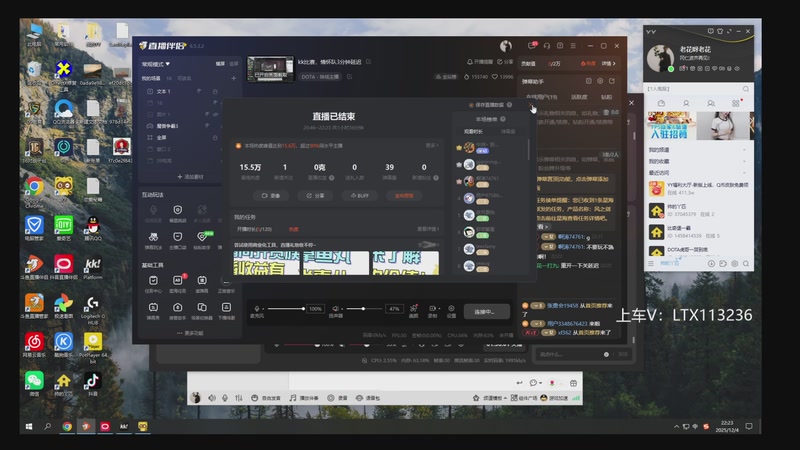This screenshot has width=800, height=450.
Task: Select the 全屏 source row
Action: 181,137
